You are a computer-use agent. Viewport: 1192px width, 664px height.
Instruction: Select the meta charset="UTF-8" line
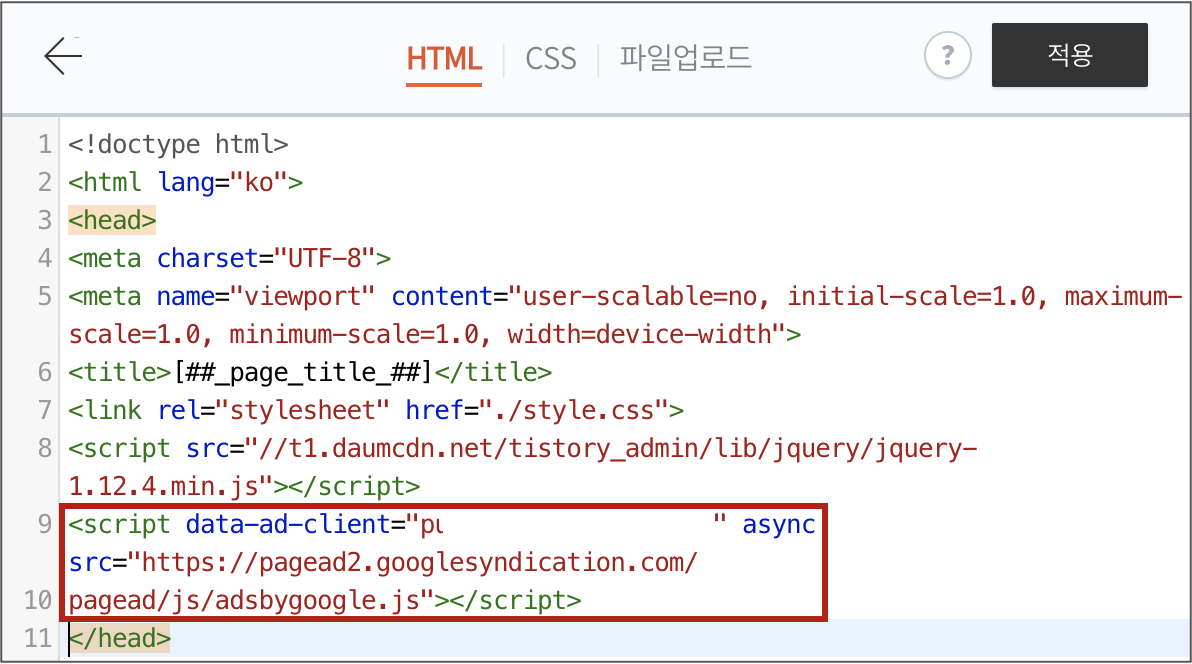(230, 259)
